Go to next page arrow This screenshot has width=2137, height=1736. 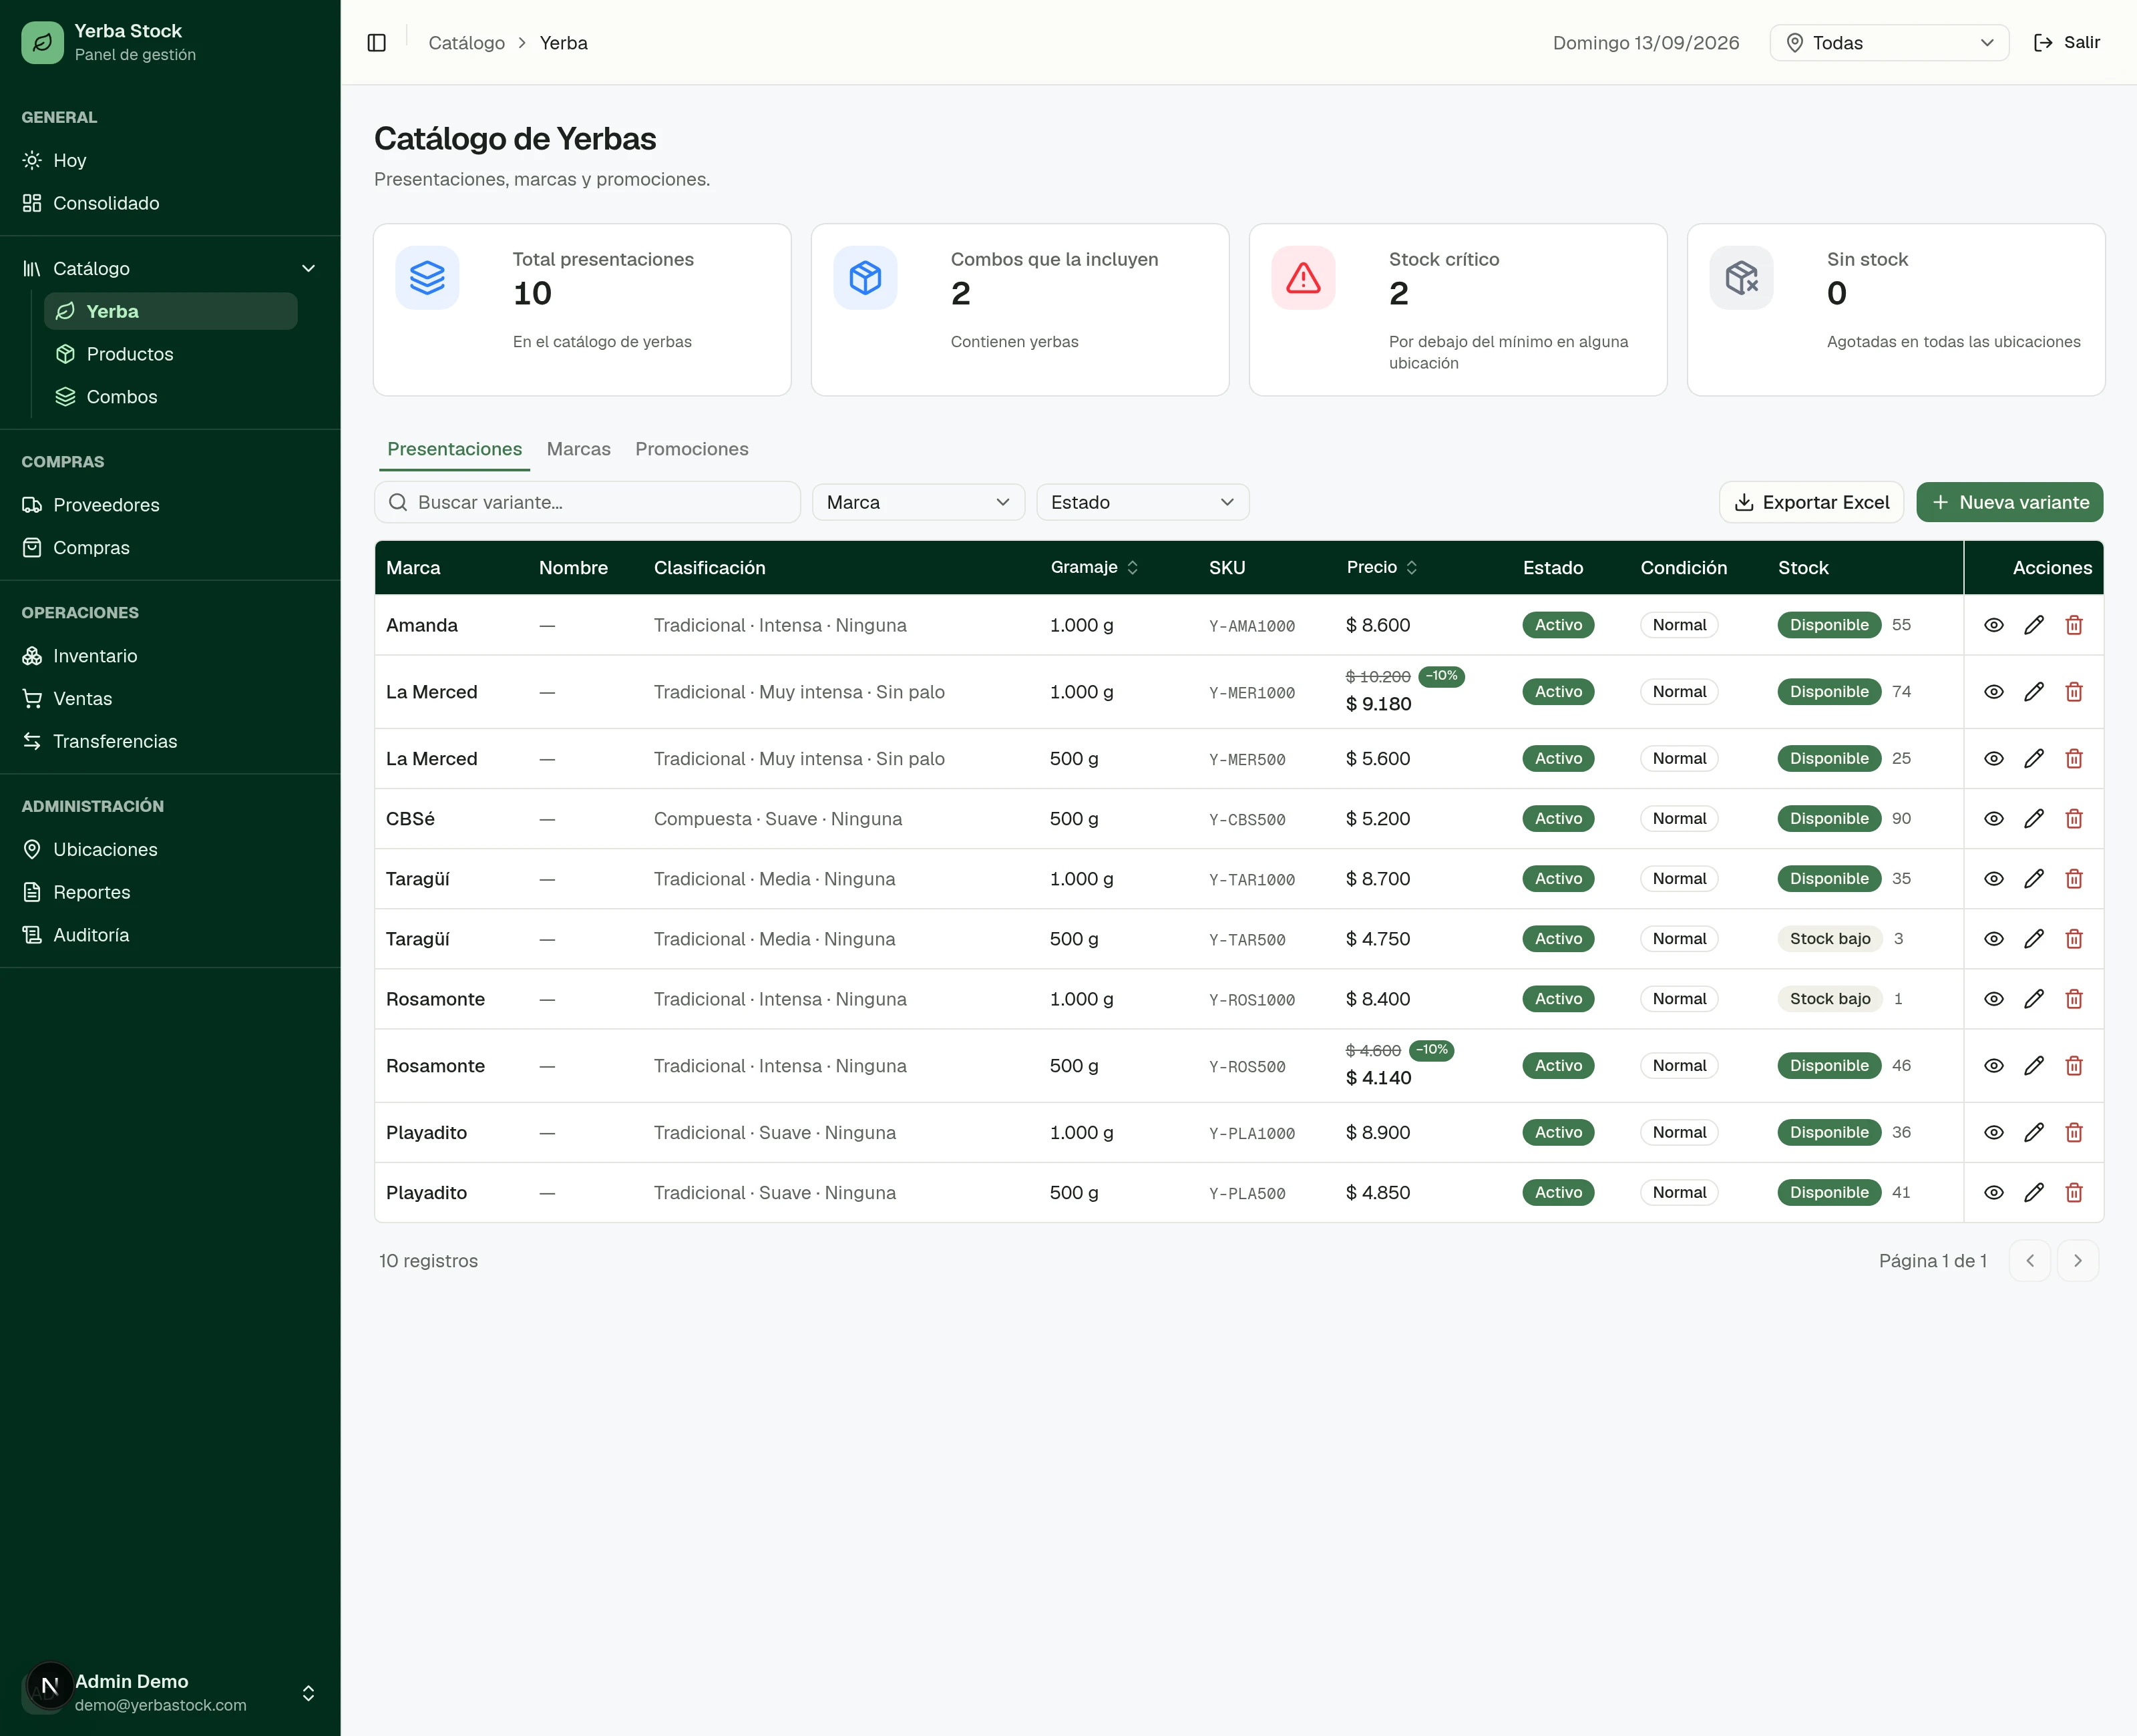pos(2077,1261)
